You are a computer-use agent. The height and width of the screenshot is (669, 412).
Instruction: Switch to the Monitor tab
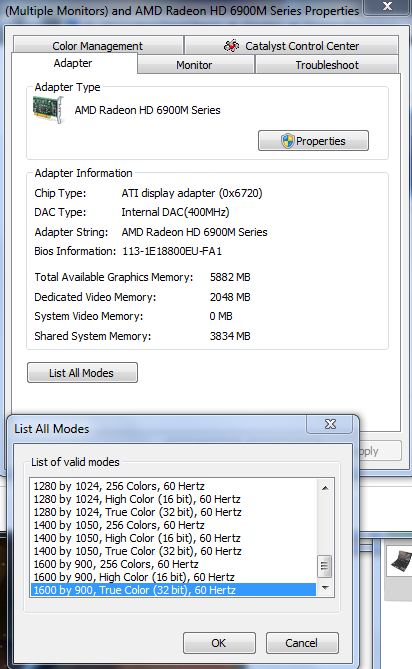[195, 65]
